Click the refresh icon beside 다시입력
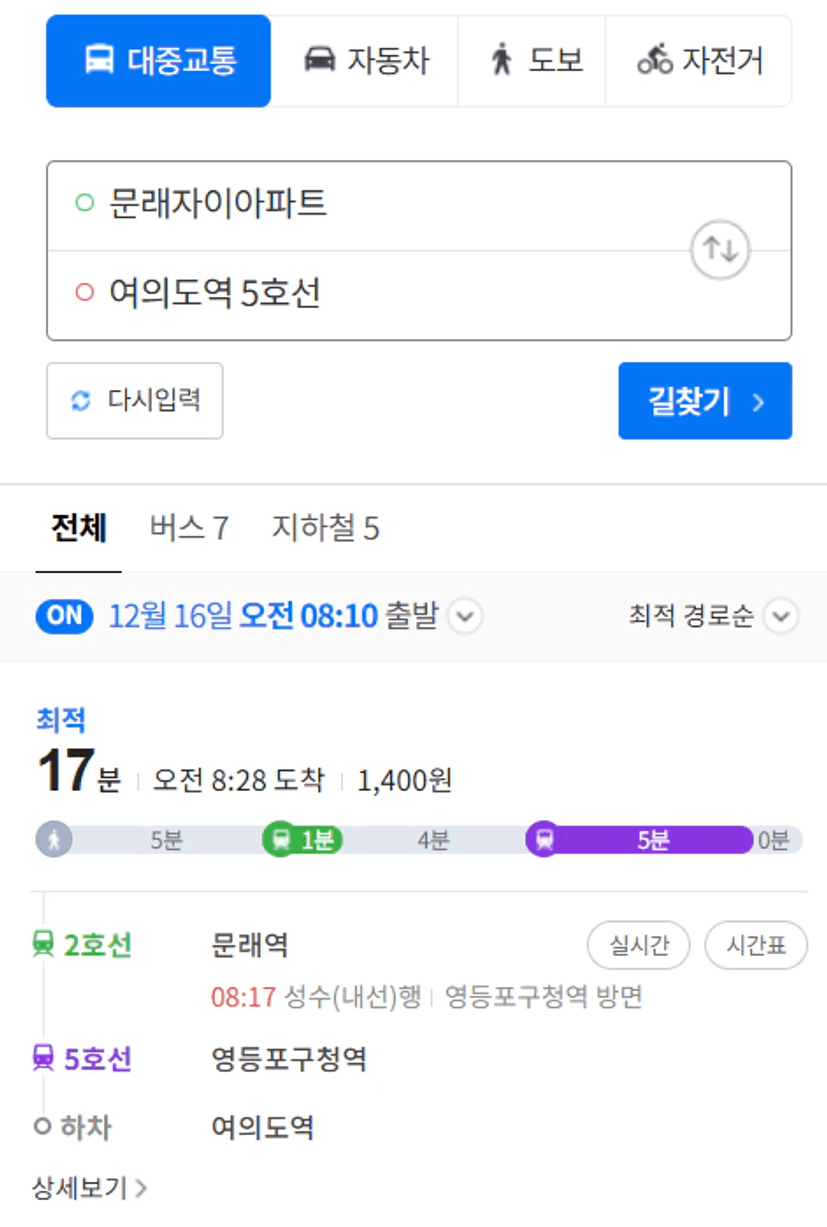Image resolution: width=827 pixels, height=1227 pixels. pyautogui.click(x=80, y=401)
